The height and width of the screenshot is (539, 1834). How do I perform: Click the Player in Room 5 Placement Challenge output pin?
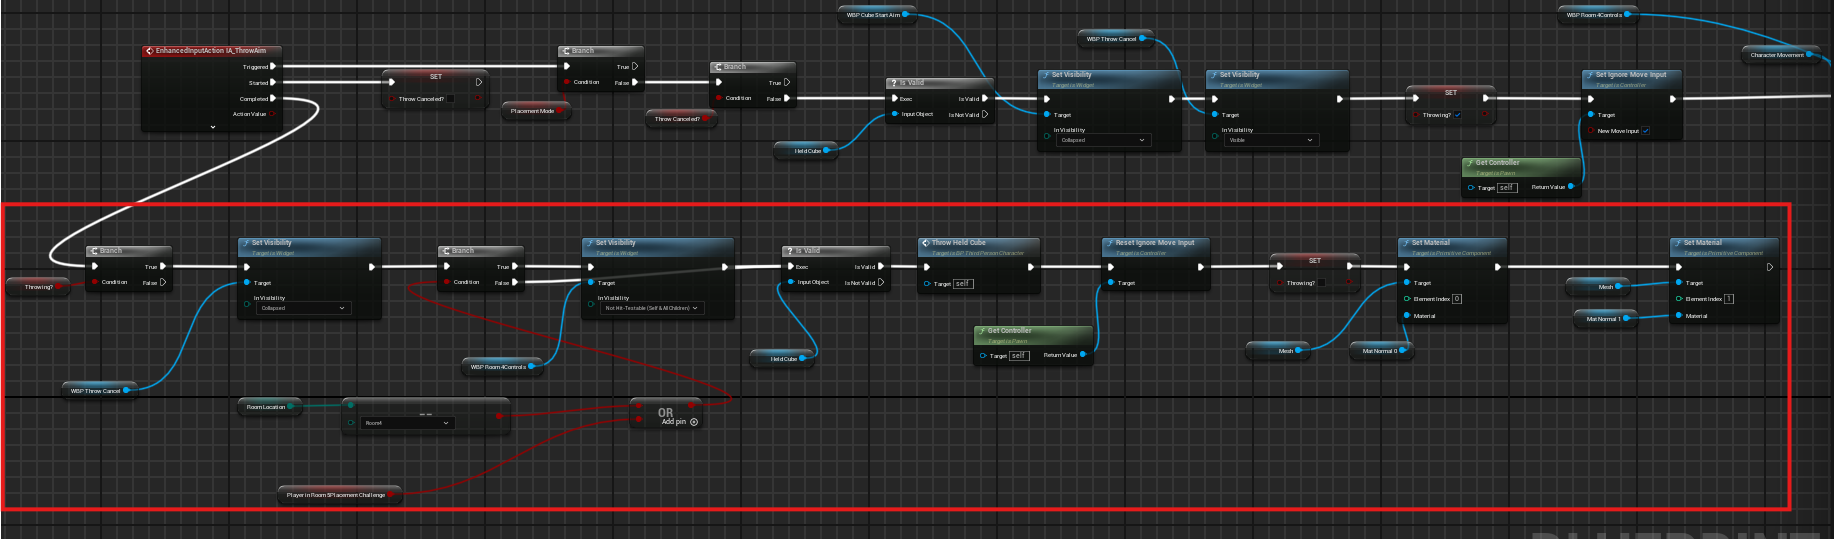(x=391, y=495)
